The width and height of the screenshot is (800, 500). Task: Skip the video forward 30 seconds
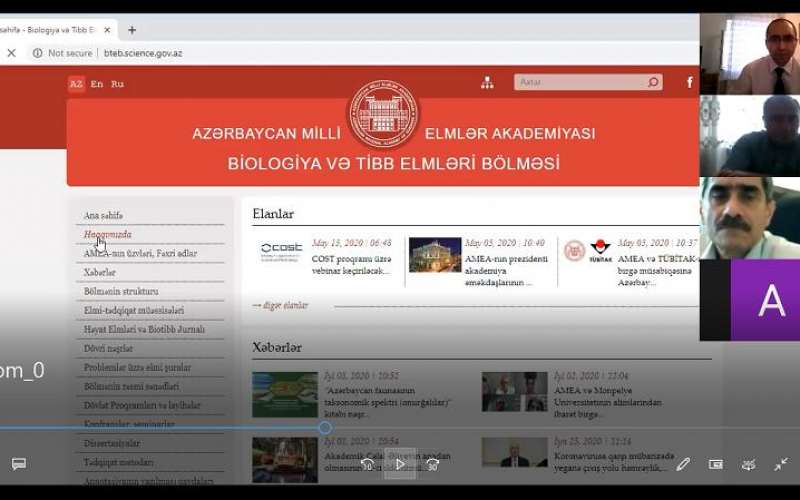tap(432, 464)
